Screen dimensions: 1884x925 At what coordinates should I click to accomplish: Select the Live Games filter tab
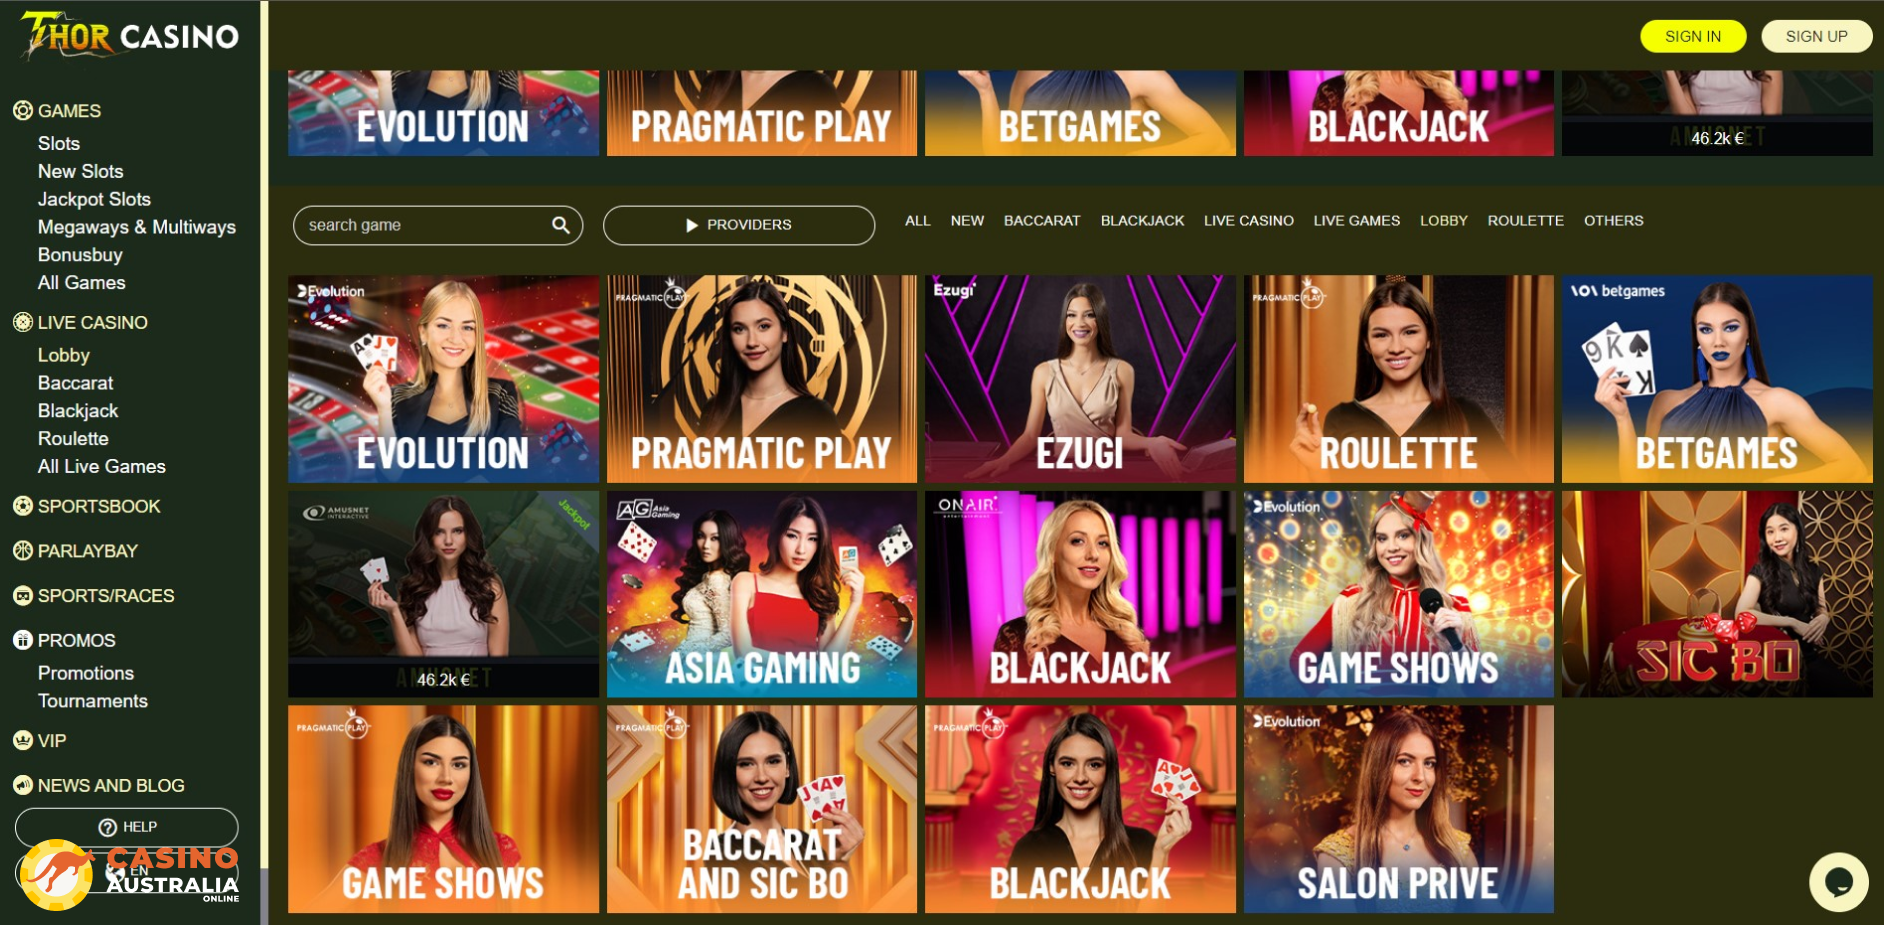(x=1356, y=220)
